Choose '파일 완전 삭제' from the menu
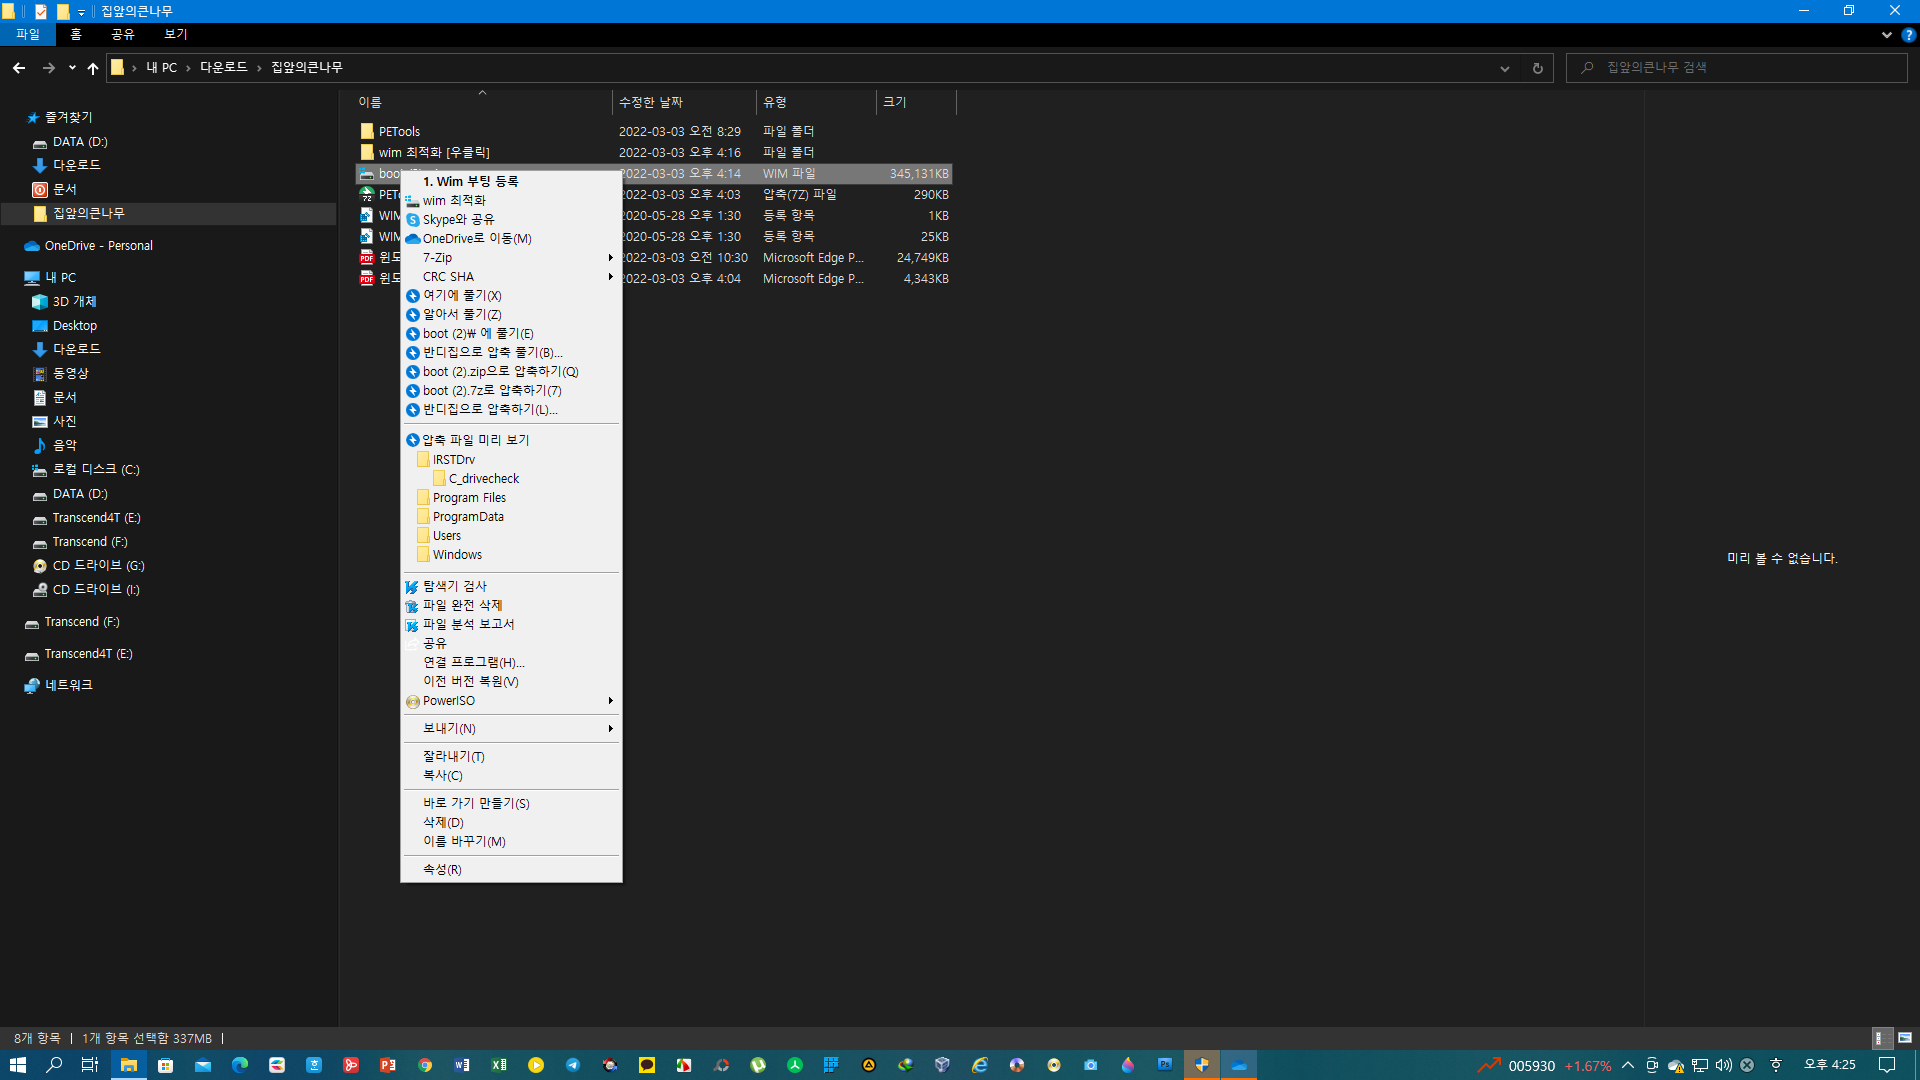The image size is (1920, 1080). [x=511, y=605]
